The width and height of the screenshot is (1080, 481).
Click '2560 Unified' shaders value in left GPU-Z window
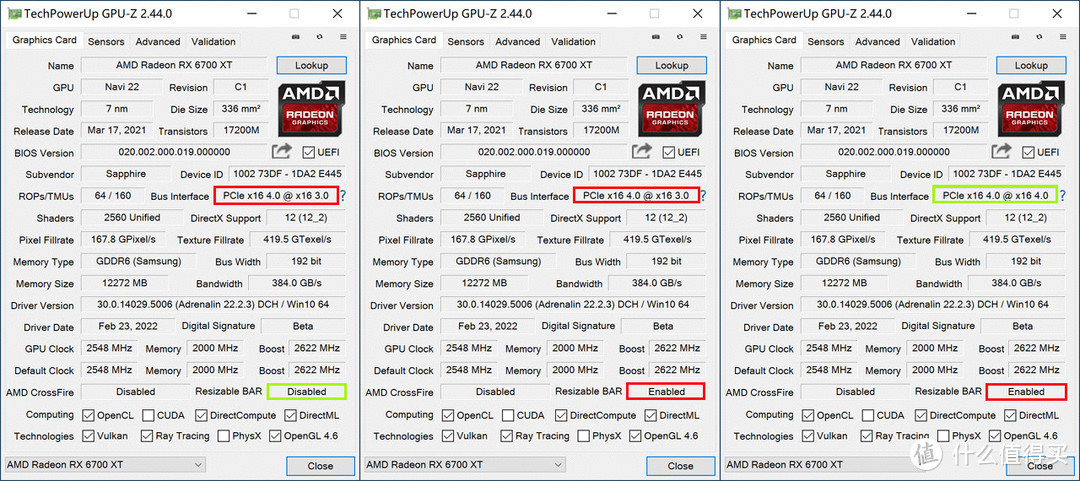(132, 218)
